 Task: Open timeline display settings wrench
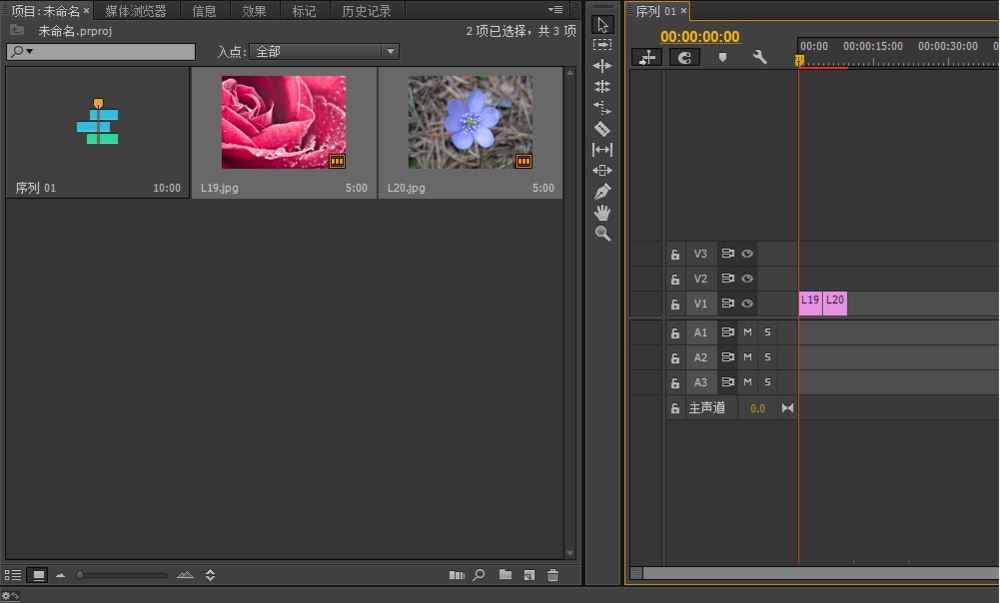(759, 57)
